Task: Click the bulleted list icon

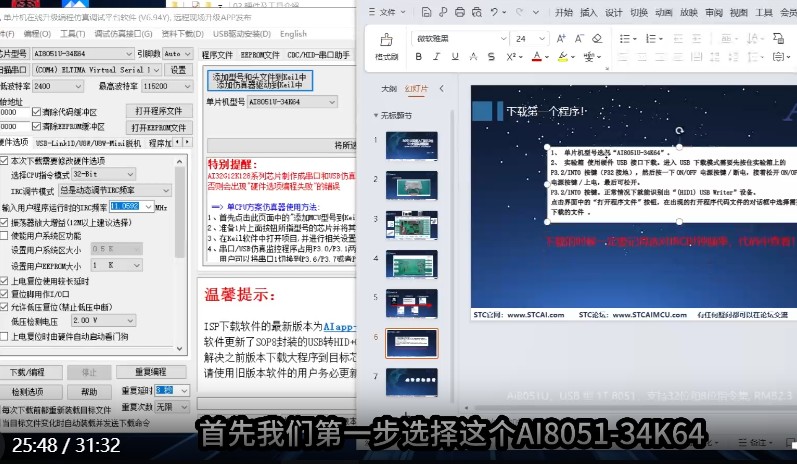Action: pos(624,38)
